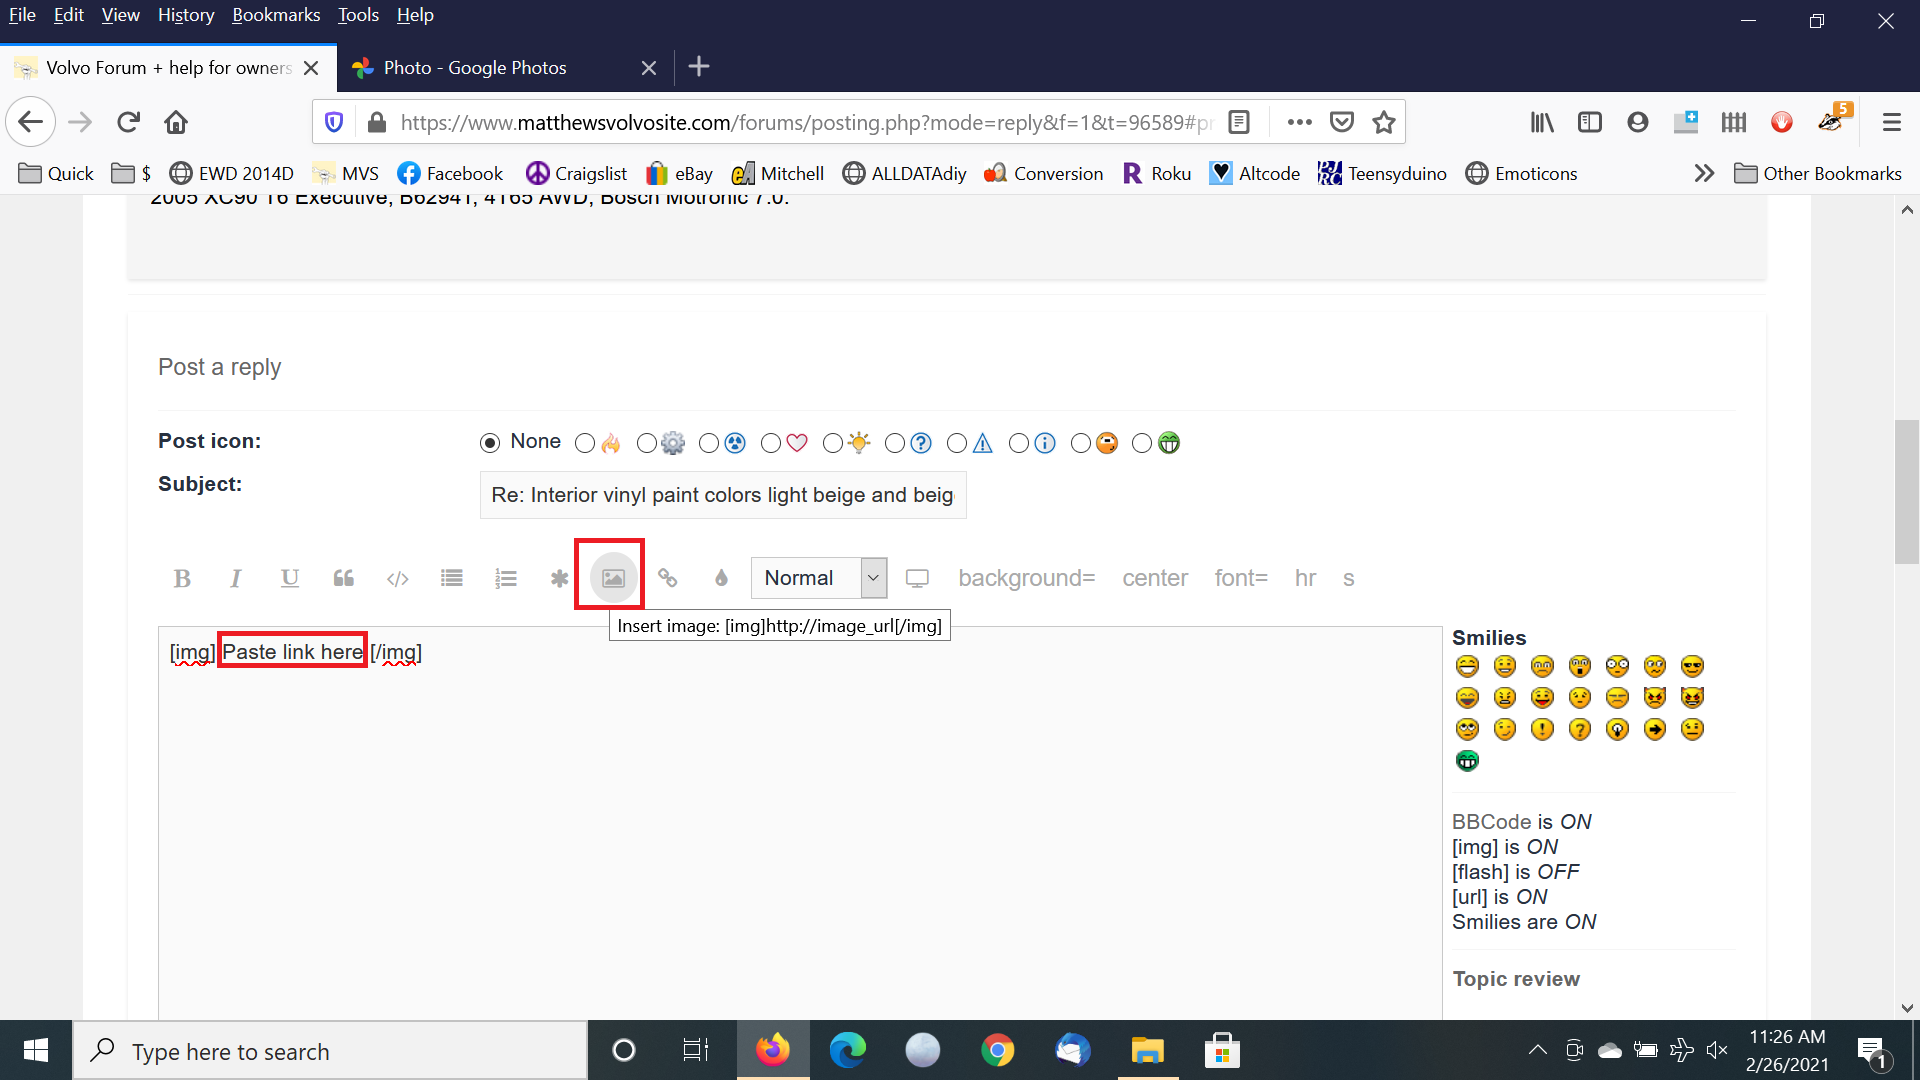Click the Bold formatting icon
Viewport: 1920px width, 1080px height.
pos(182,578)
